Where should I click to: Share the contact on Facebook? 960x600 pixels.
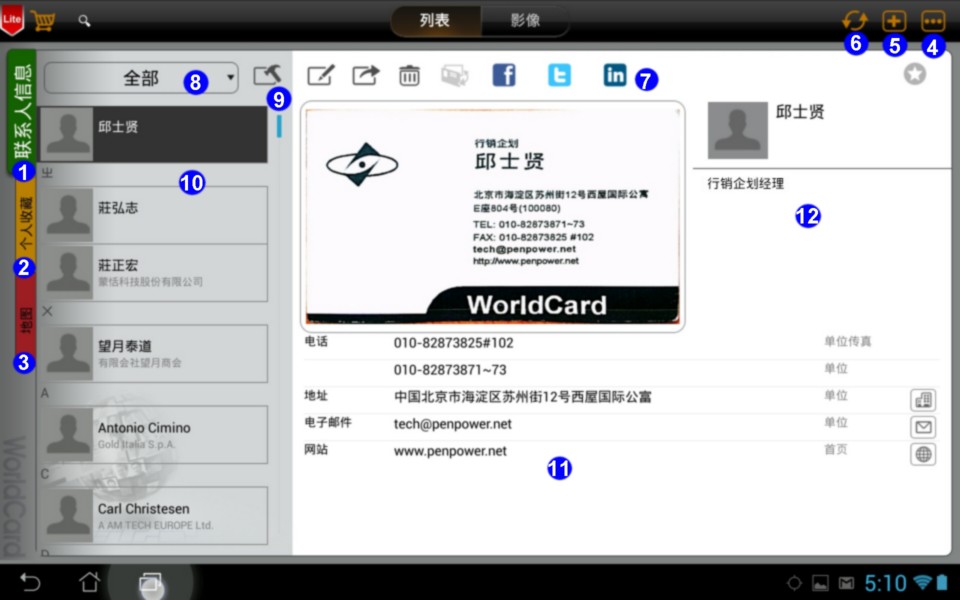(x=504, y=75)
